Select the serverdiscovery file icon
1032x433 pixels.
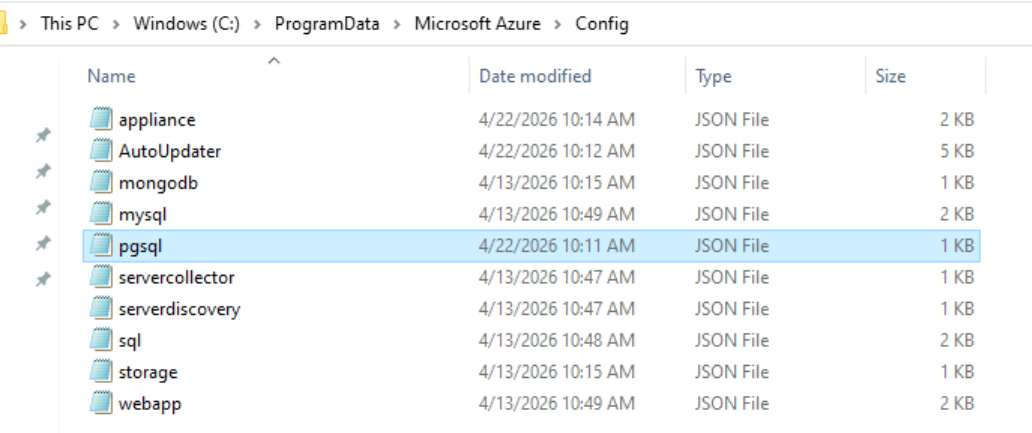coord(101,309)
